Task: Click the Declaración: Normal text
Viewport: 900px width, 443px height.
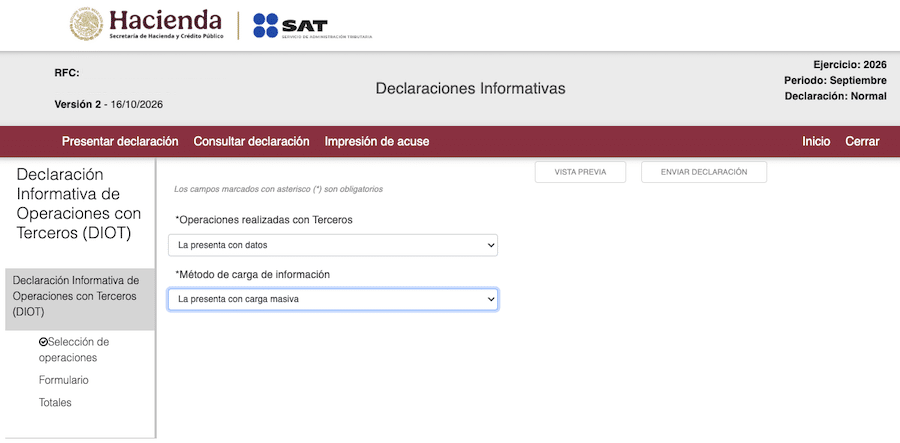Action: click(836, 96)
